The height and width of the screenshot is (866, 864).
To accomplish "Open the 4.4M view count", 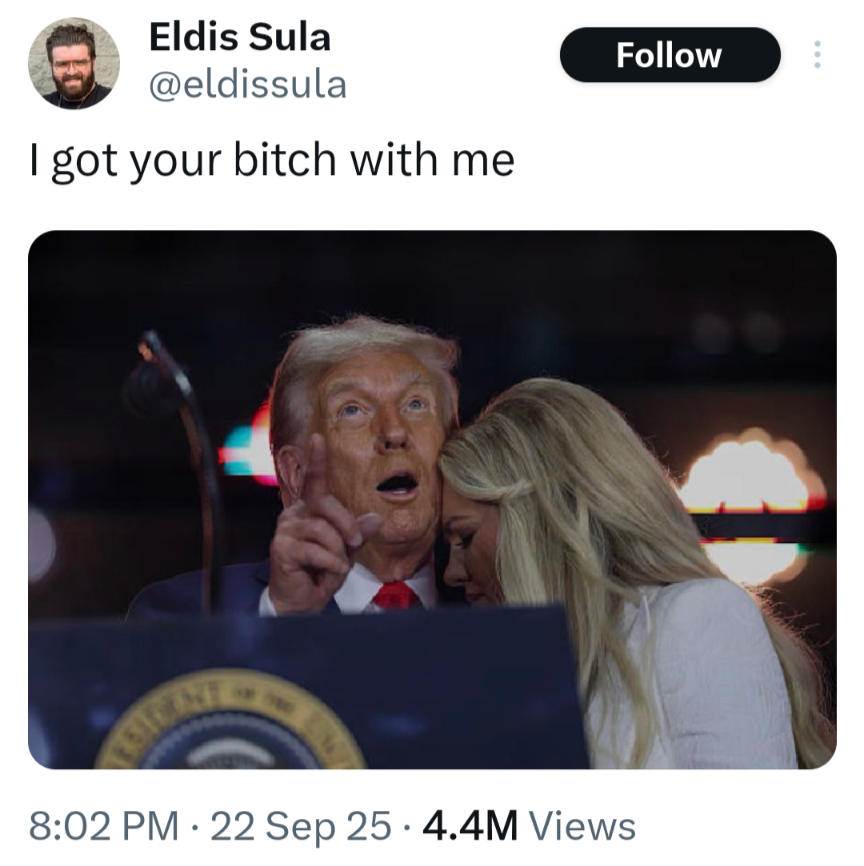I will tap(470, 826).
